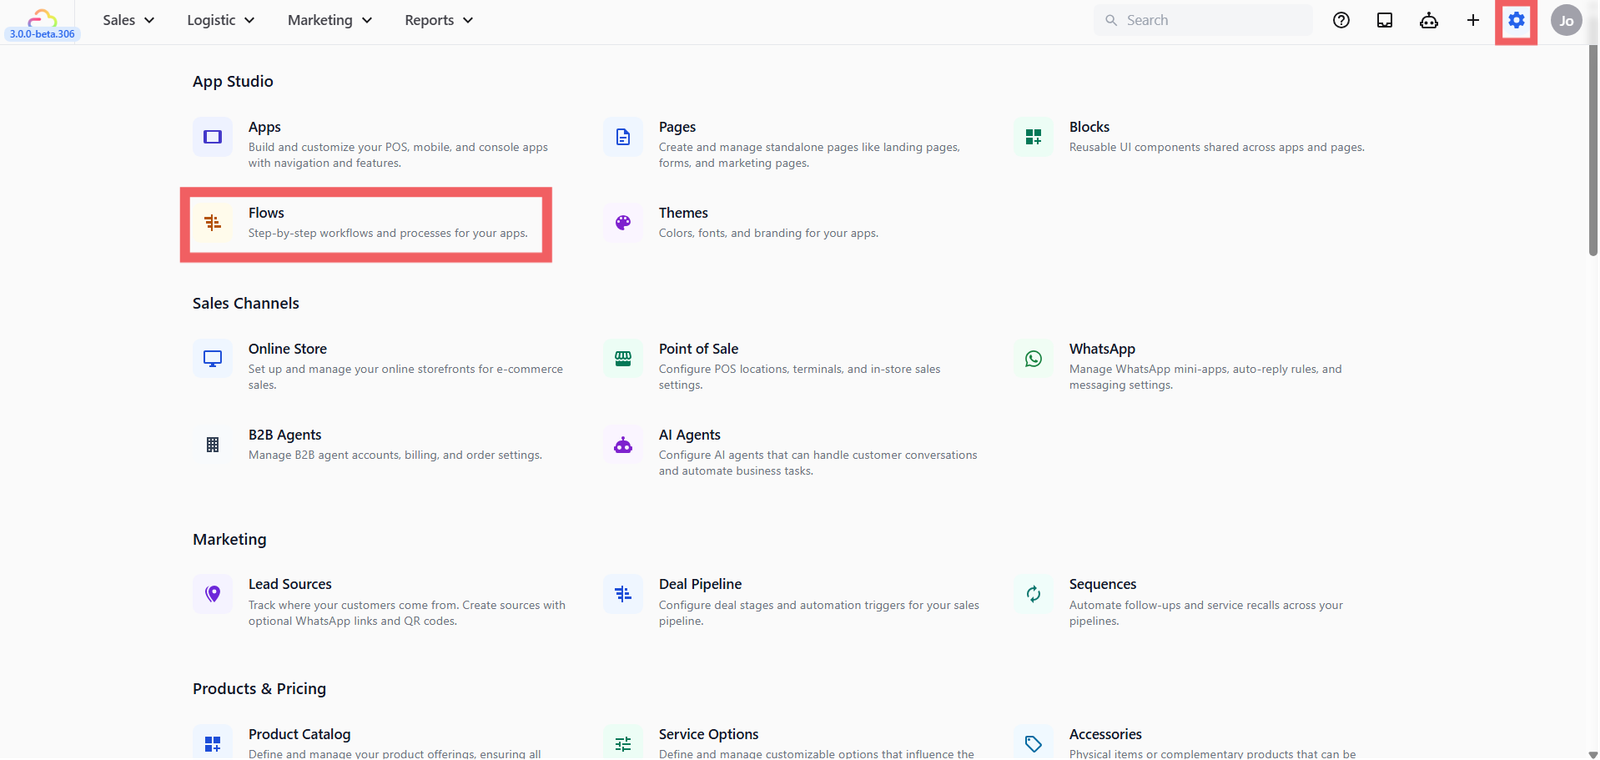This screenshot has width=1600, height=760.
Task: Expand the Logistic dropdown menu
Action: pos(221,20)
